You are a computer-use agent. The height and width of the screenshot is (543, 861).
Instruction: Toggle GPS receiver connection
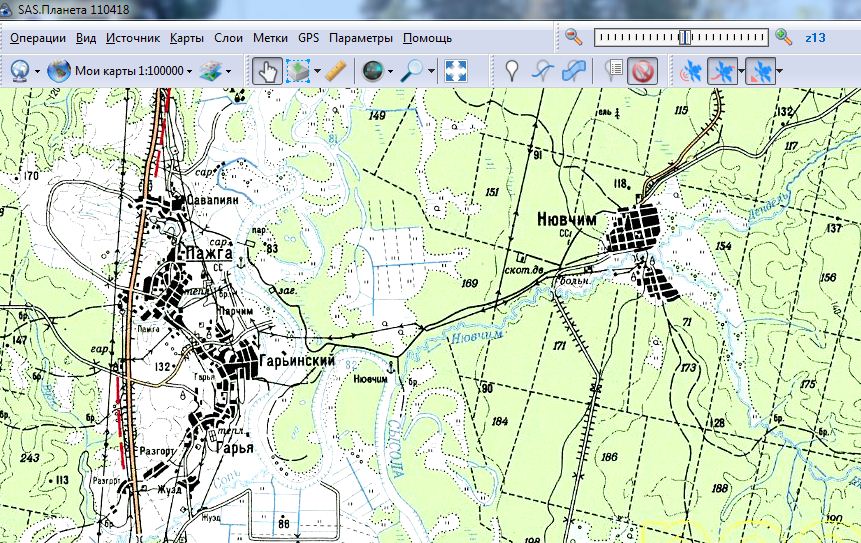690,71
